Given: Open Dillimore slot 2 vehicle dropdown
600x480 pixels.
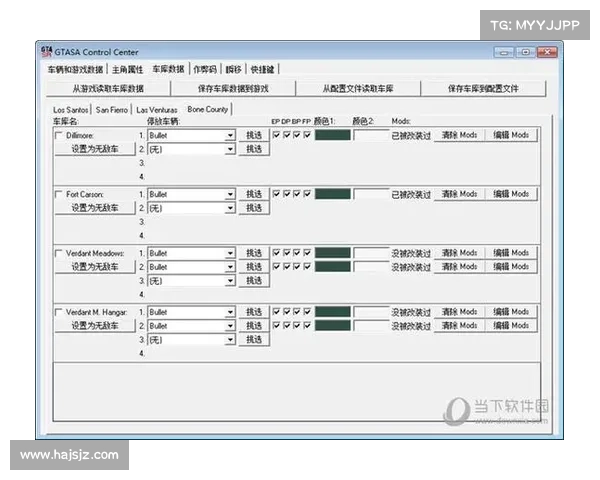Looking at the screenshot, I should 230,149.
